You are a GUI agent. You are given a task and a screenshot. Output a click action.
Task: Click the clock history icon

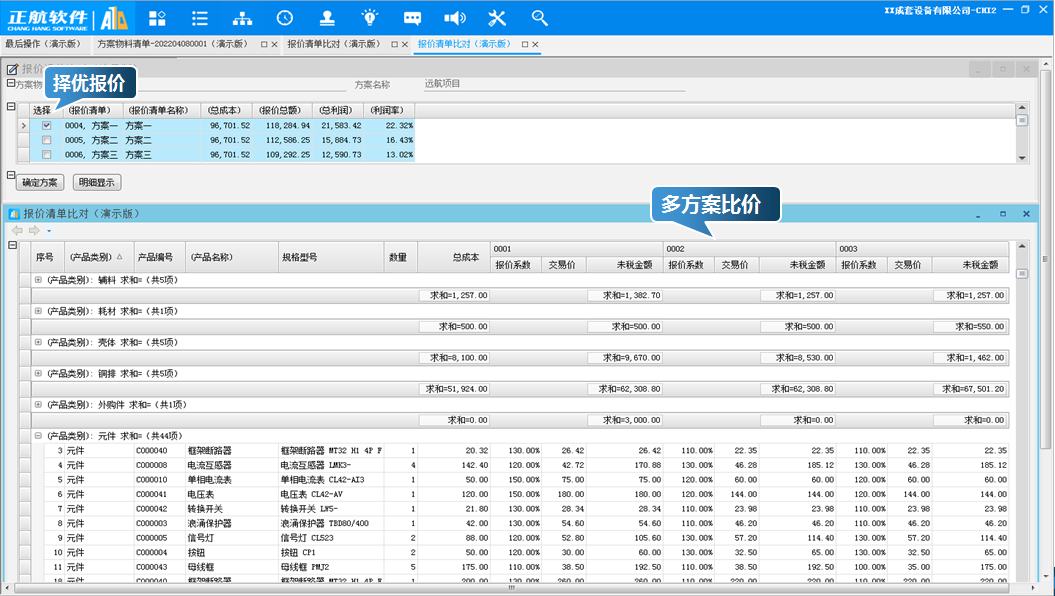(x=285, y=18)
